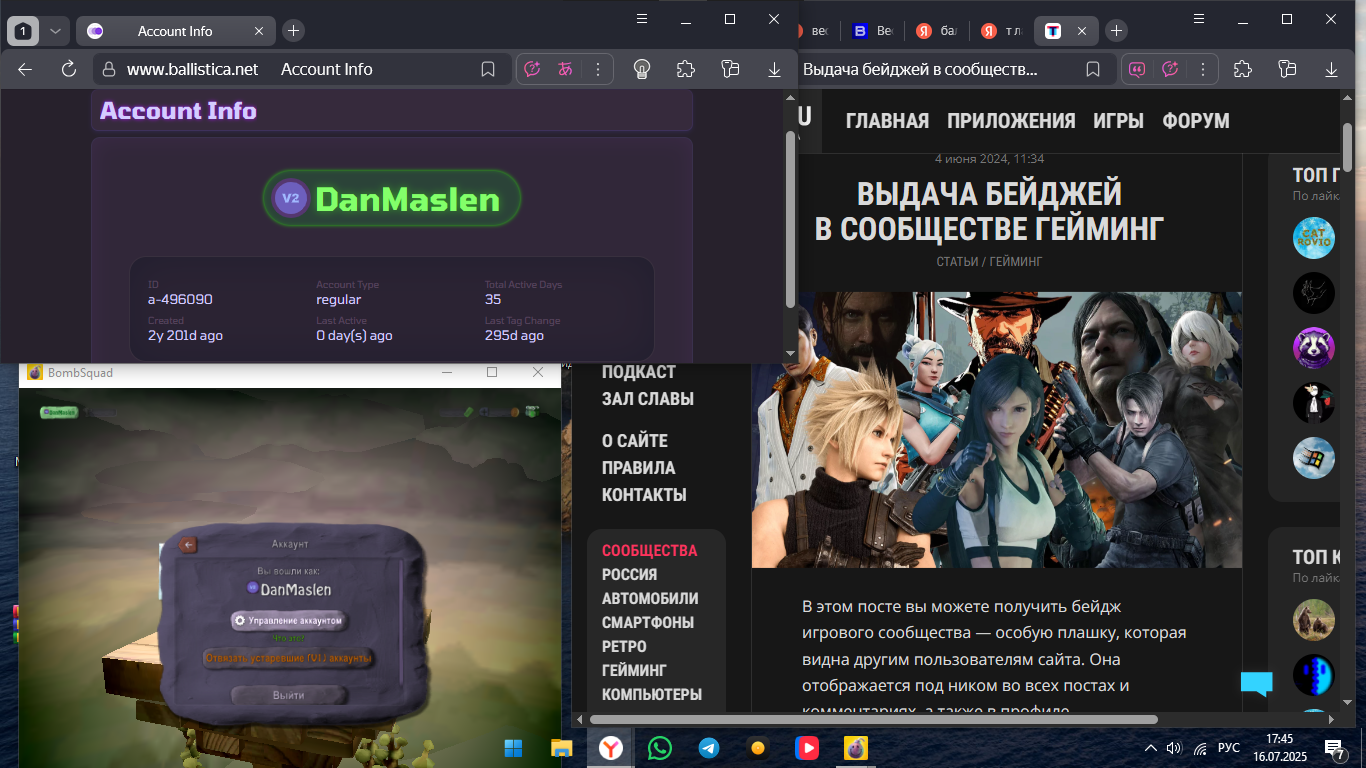Image resolution: width=1366 pixels, height=768 pixels.
Task: Bookmark the Account Info page
Action: (x=488, y=69)
